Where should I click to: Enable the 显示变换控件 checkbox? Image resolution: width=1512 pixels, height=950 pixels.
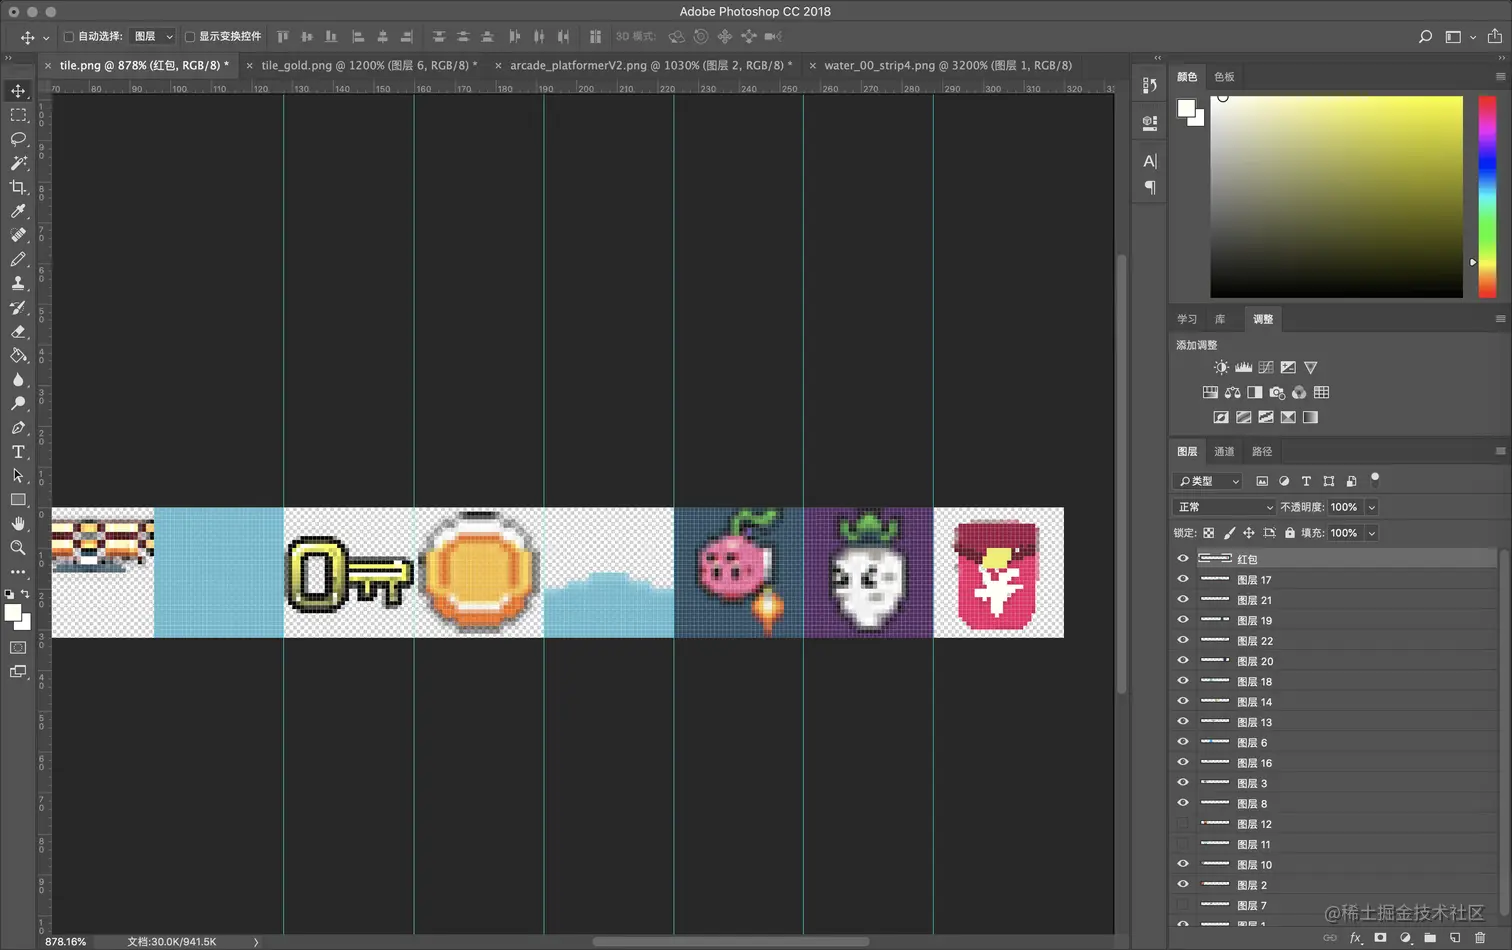189,37
